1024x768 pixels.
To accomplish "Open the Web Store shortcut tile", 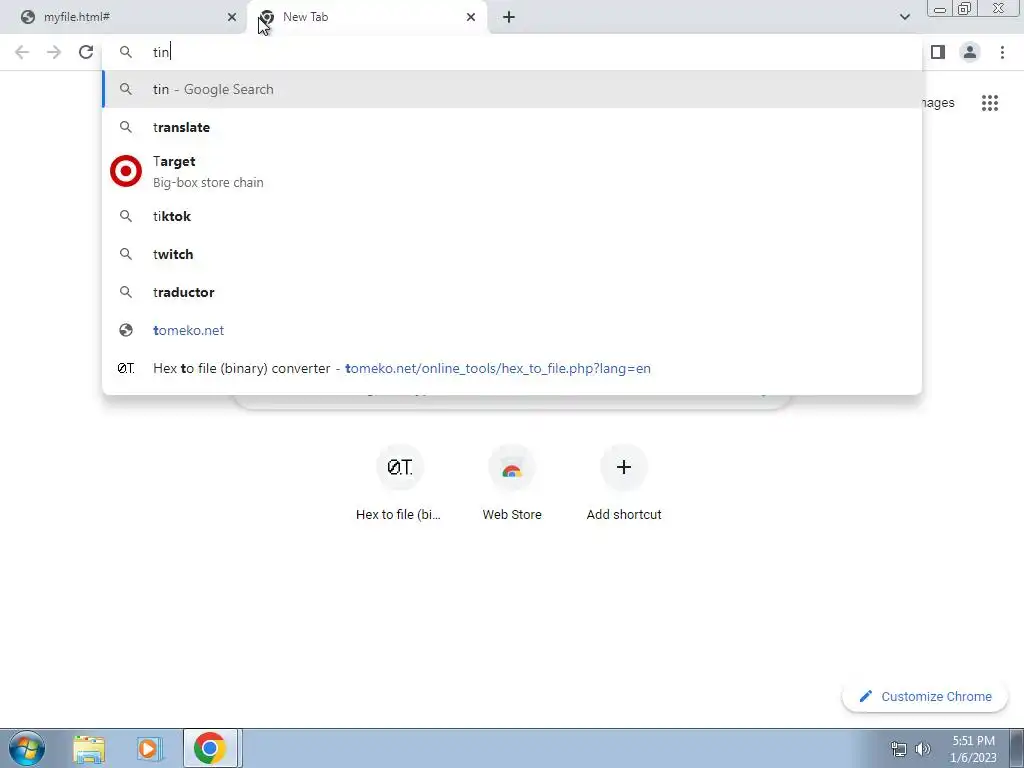I will pos(511,483).
